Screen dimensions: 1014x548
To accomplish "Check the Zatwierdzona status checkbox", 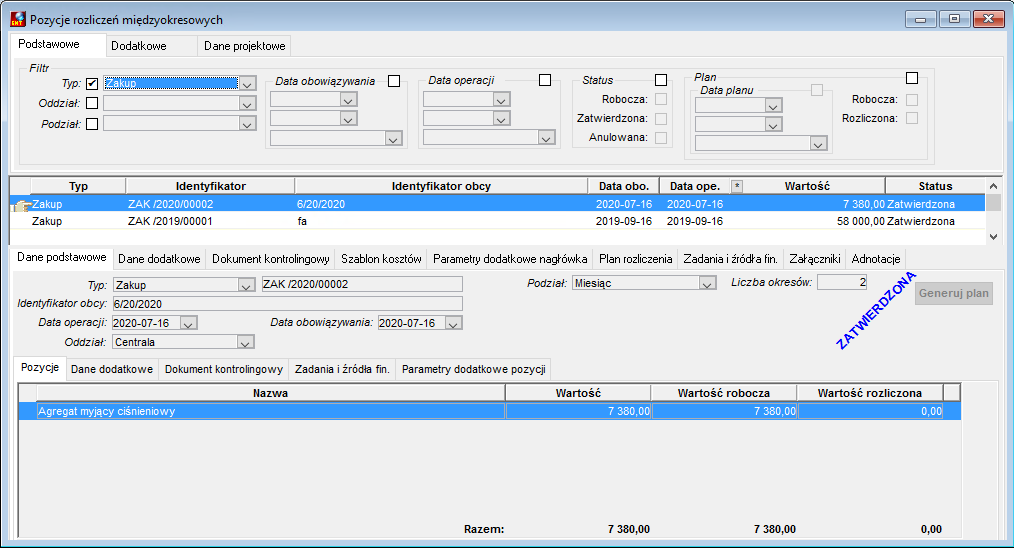I will [661, 118].
